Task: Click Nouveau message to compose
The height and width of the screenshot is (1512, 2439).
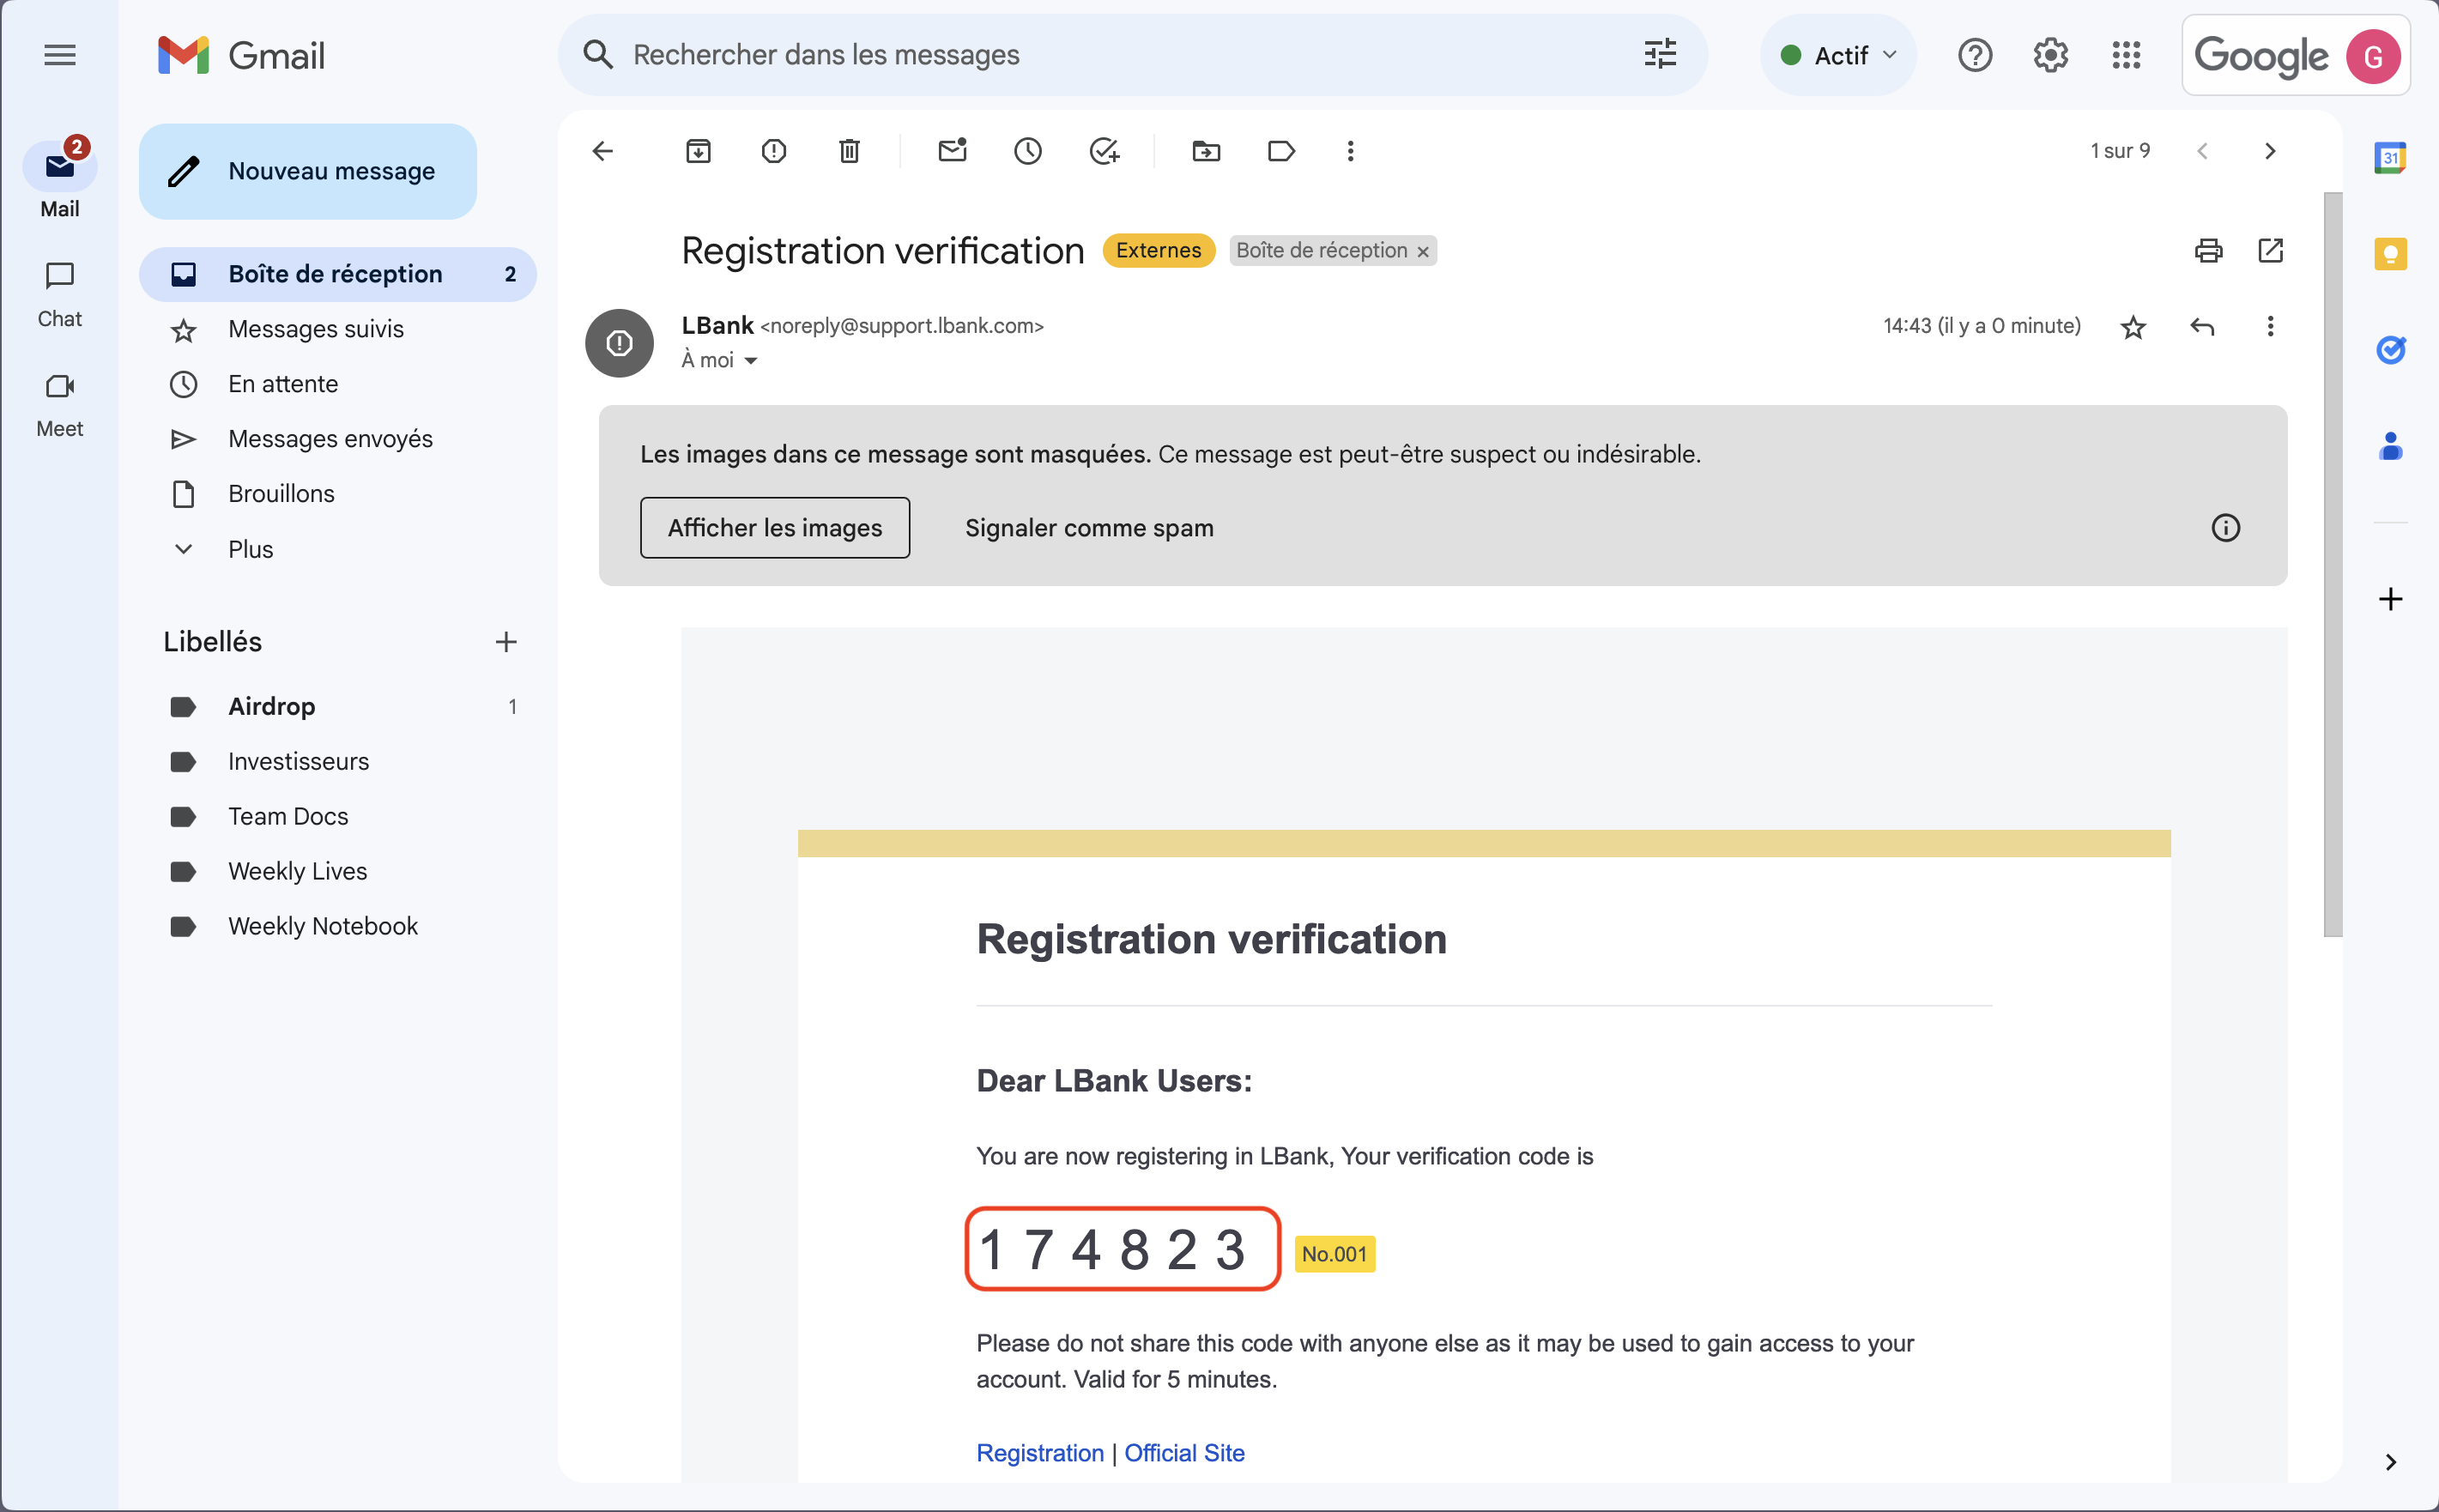Action: pos(308,171)
